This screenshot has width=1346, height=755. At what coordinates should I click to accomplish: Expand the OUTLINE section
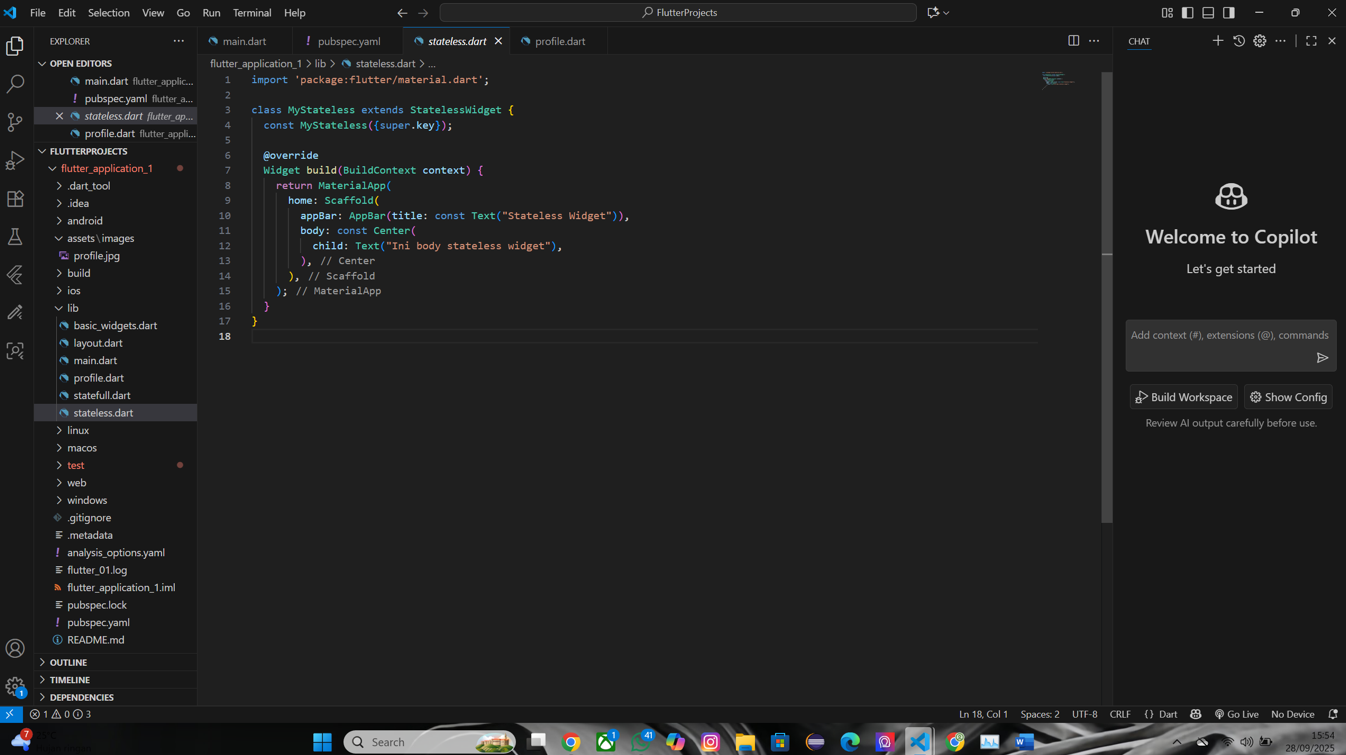66,662
